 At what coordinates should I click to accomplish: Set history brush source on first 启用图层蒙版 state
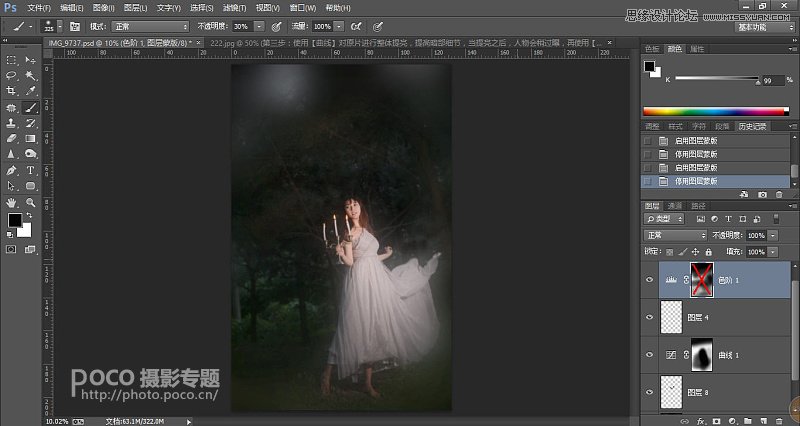coord(647,141)
